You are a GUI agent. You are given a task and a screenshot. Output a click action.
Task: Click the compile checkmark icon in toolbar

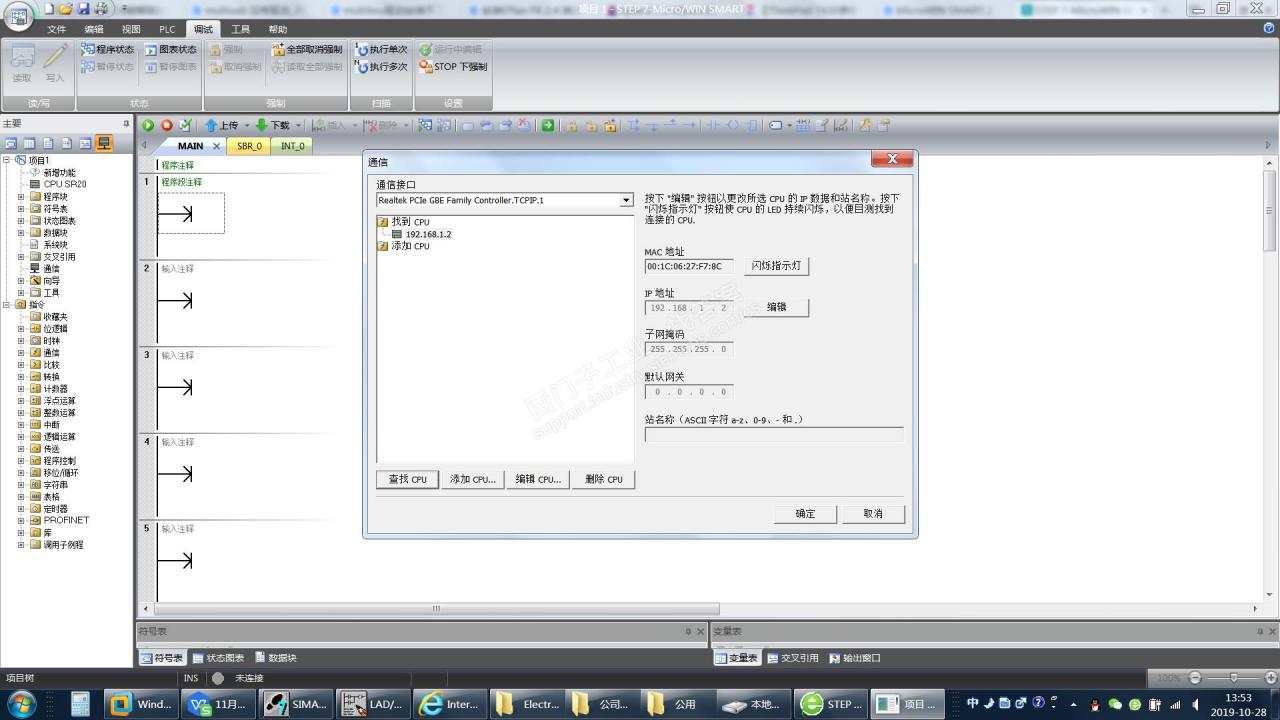[185, 125]
